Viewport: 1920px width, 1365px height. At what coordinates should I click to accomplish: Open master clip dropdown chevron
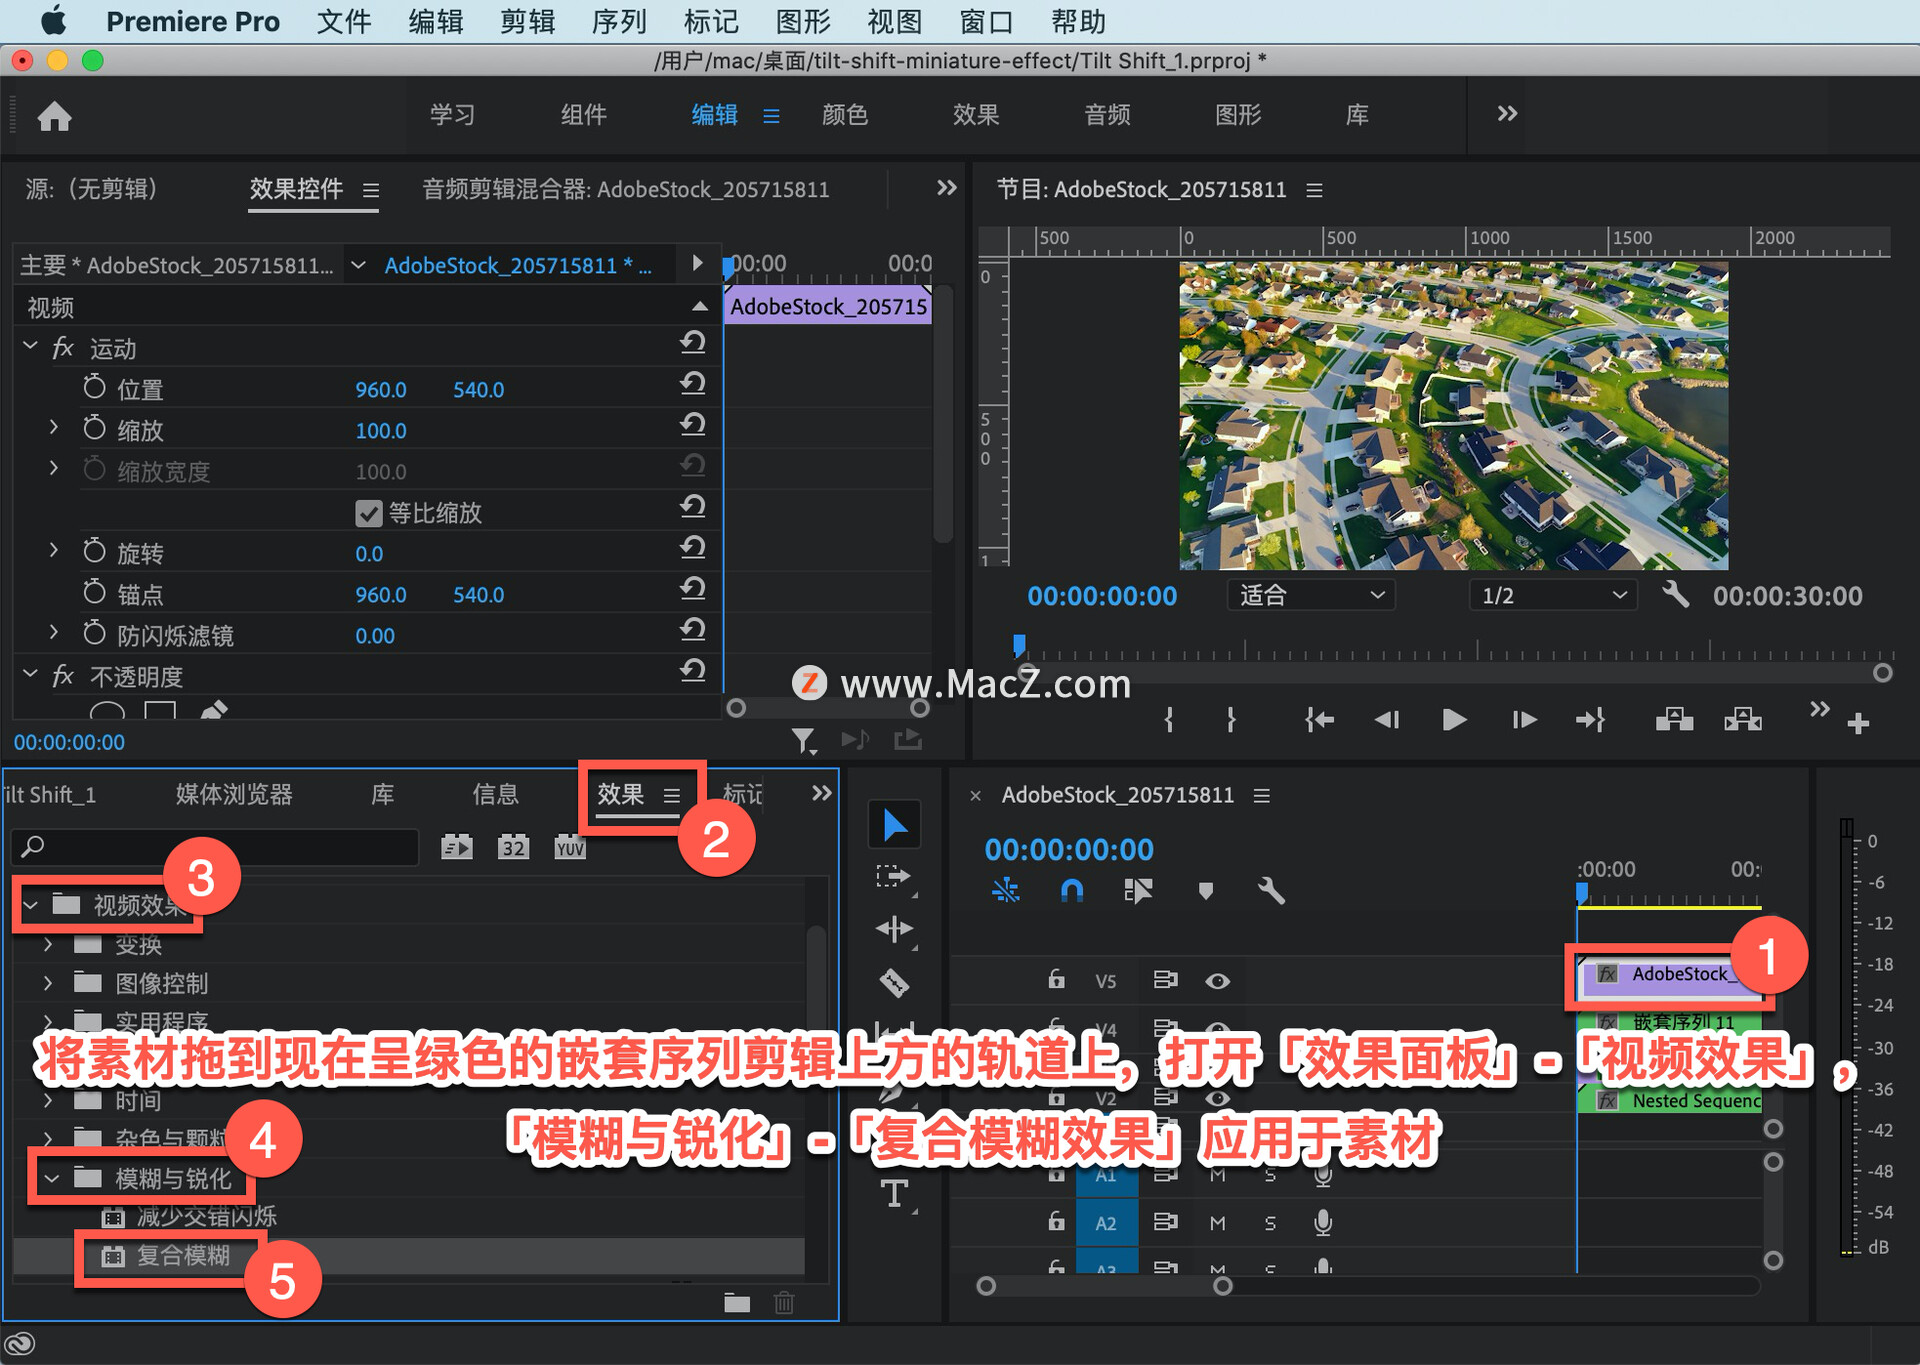coord(358,265)
